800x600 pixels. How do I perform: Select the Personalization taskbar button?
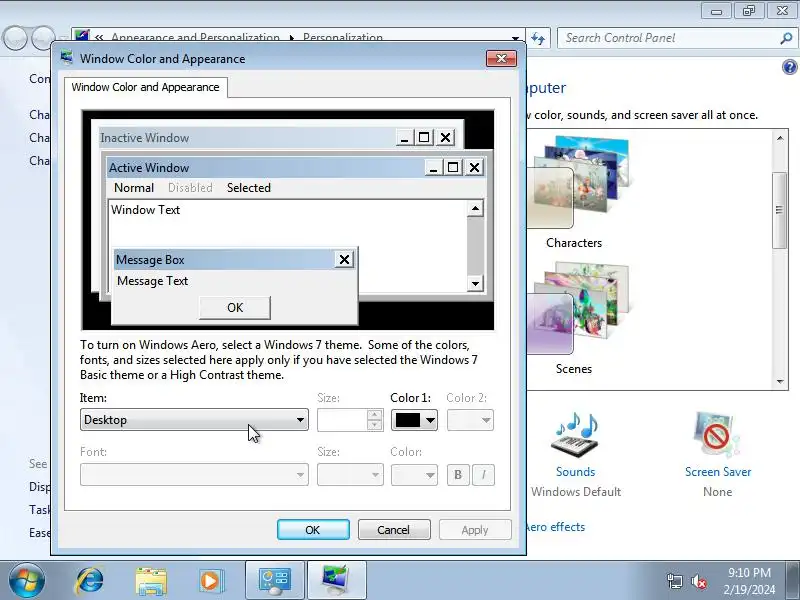(x=336, y=581)
